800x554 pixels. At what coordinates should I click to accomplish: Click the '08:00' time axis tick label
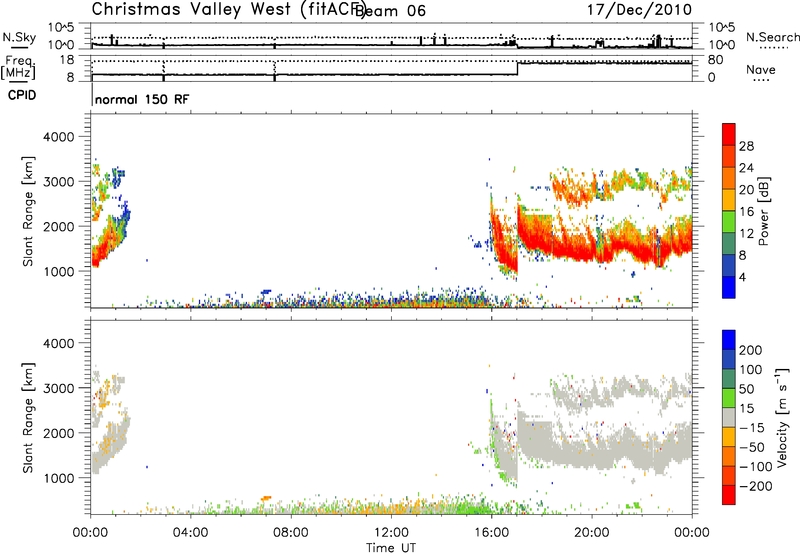(x=291, y=533)
